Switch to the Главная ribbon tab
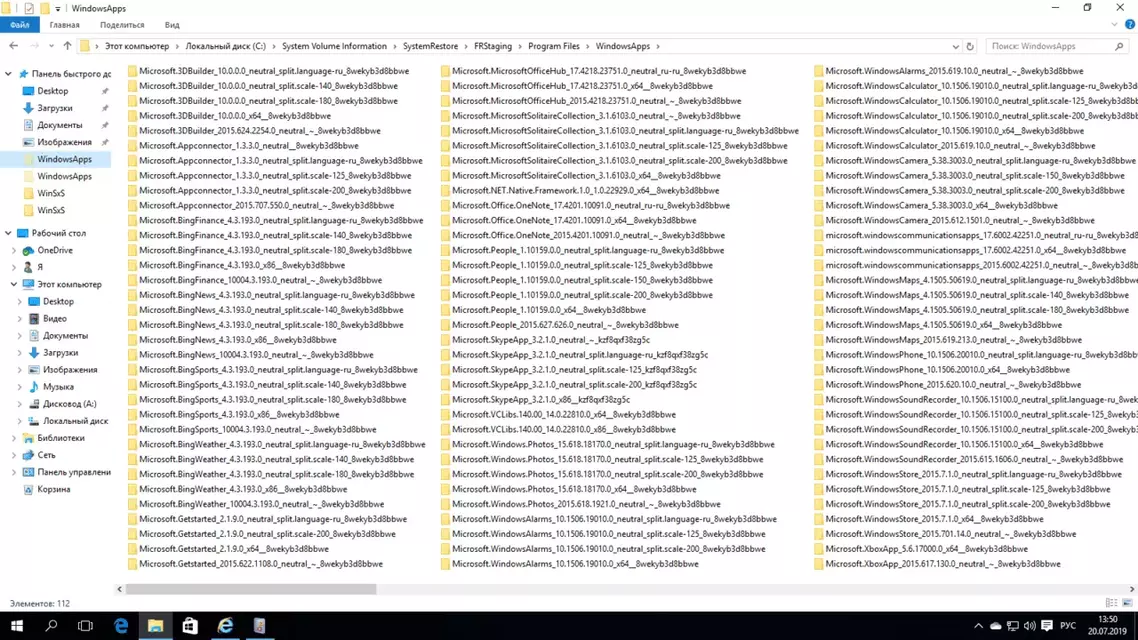 click(65, 25)
